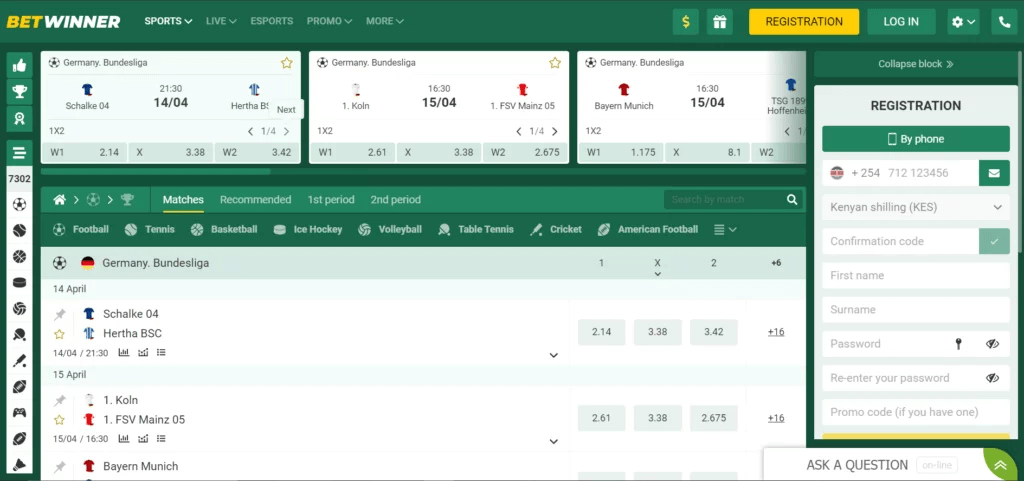Select the cricket bat icon in left sidebar

pyautogui.click(x=20, y=361)
